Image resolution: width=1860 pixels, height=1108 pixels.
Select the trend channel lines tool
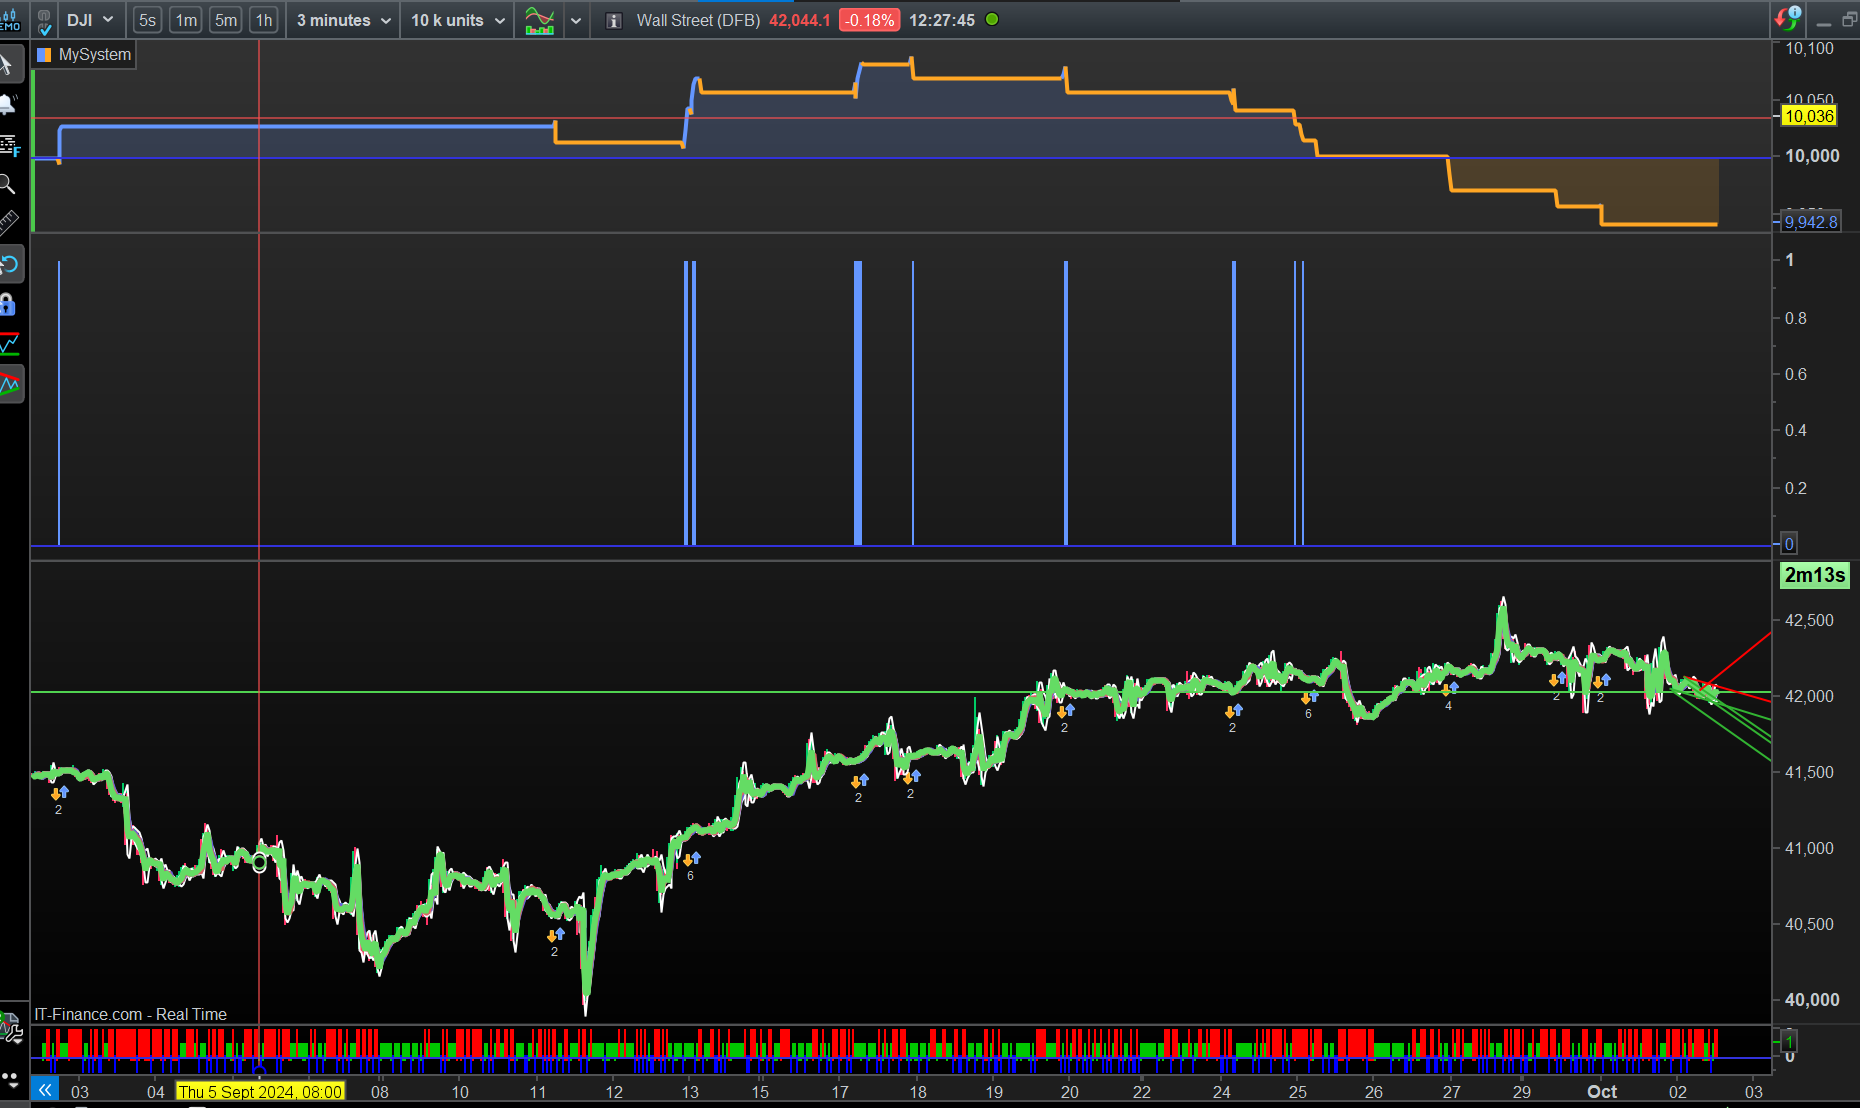pos(10,385)
